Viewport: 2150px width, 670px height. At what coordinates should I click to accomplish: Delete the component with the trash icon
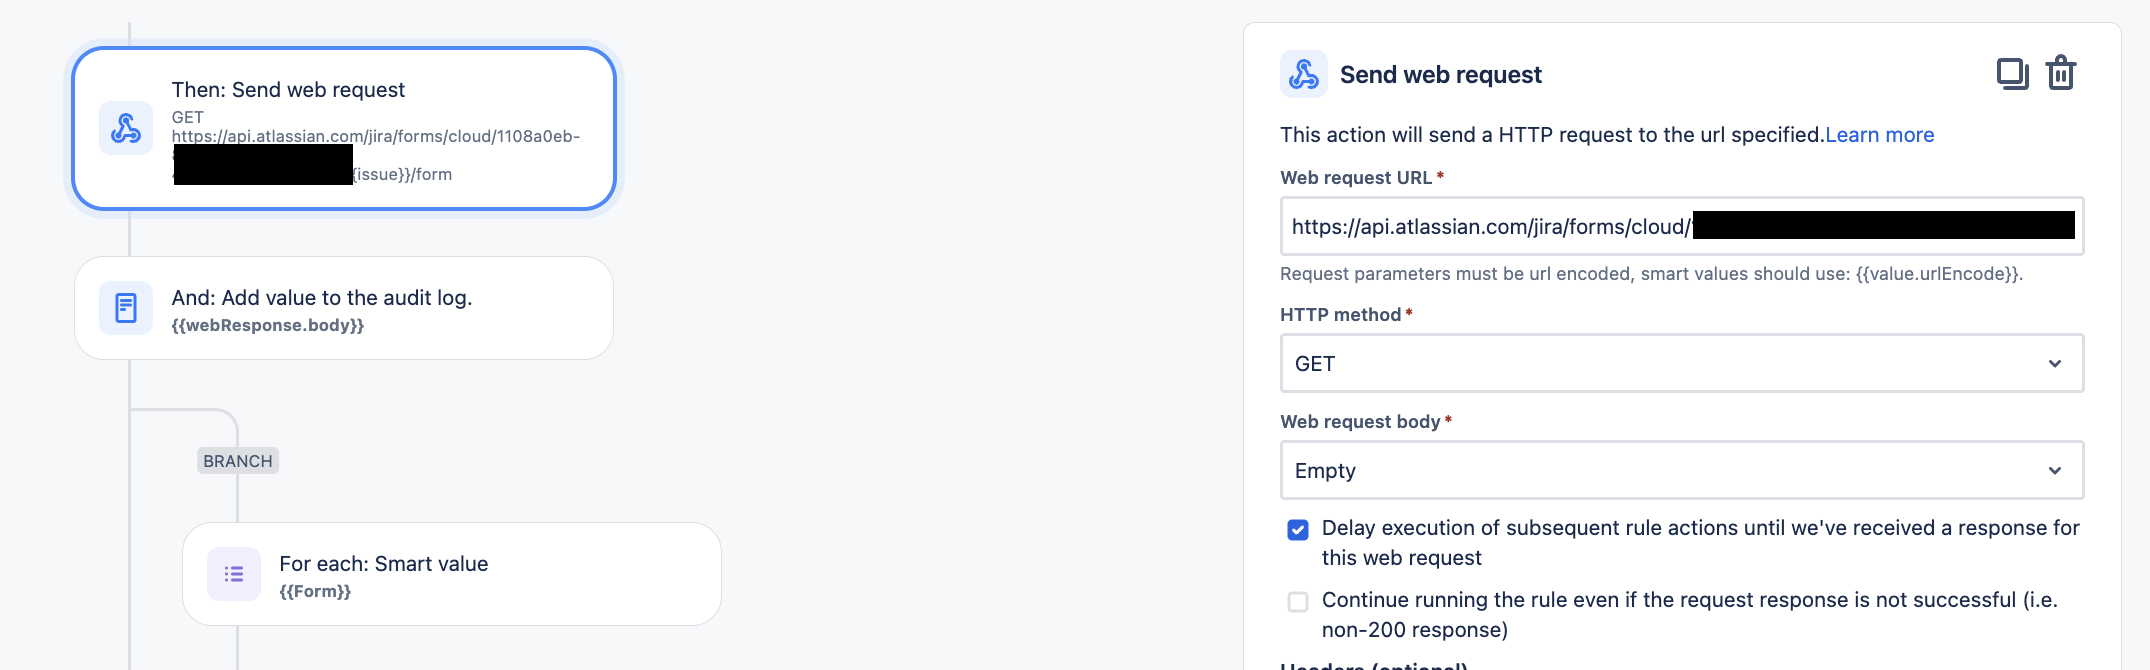[2061, 73]
